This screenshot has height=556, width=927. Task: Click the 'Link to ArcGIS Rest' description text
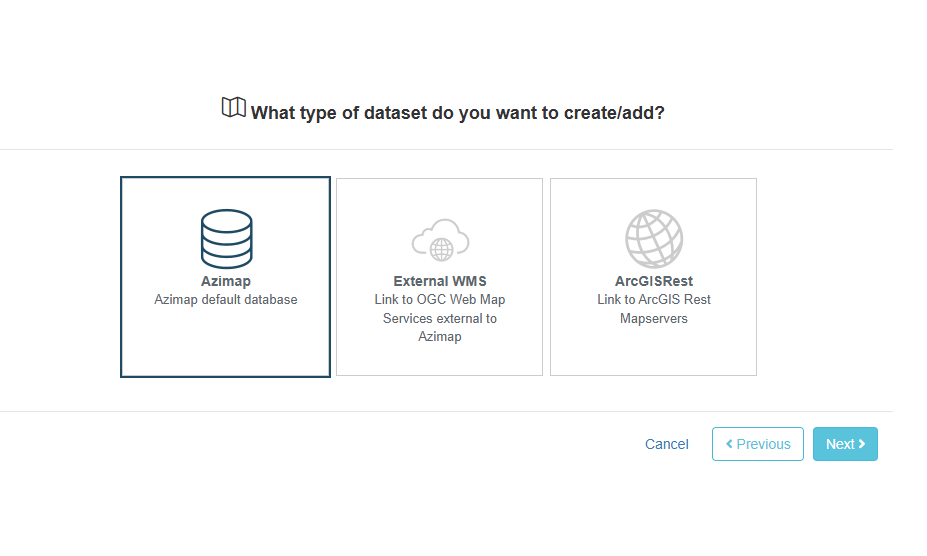pos(654,300)
